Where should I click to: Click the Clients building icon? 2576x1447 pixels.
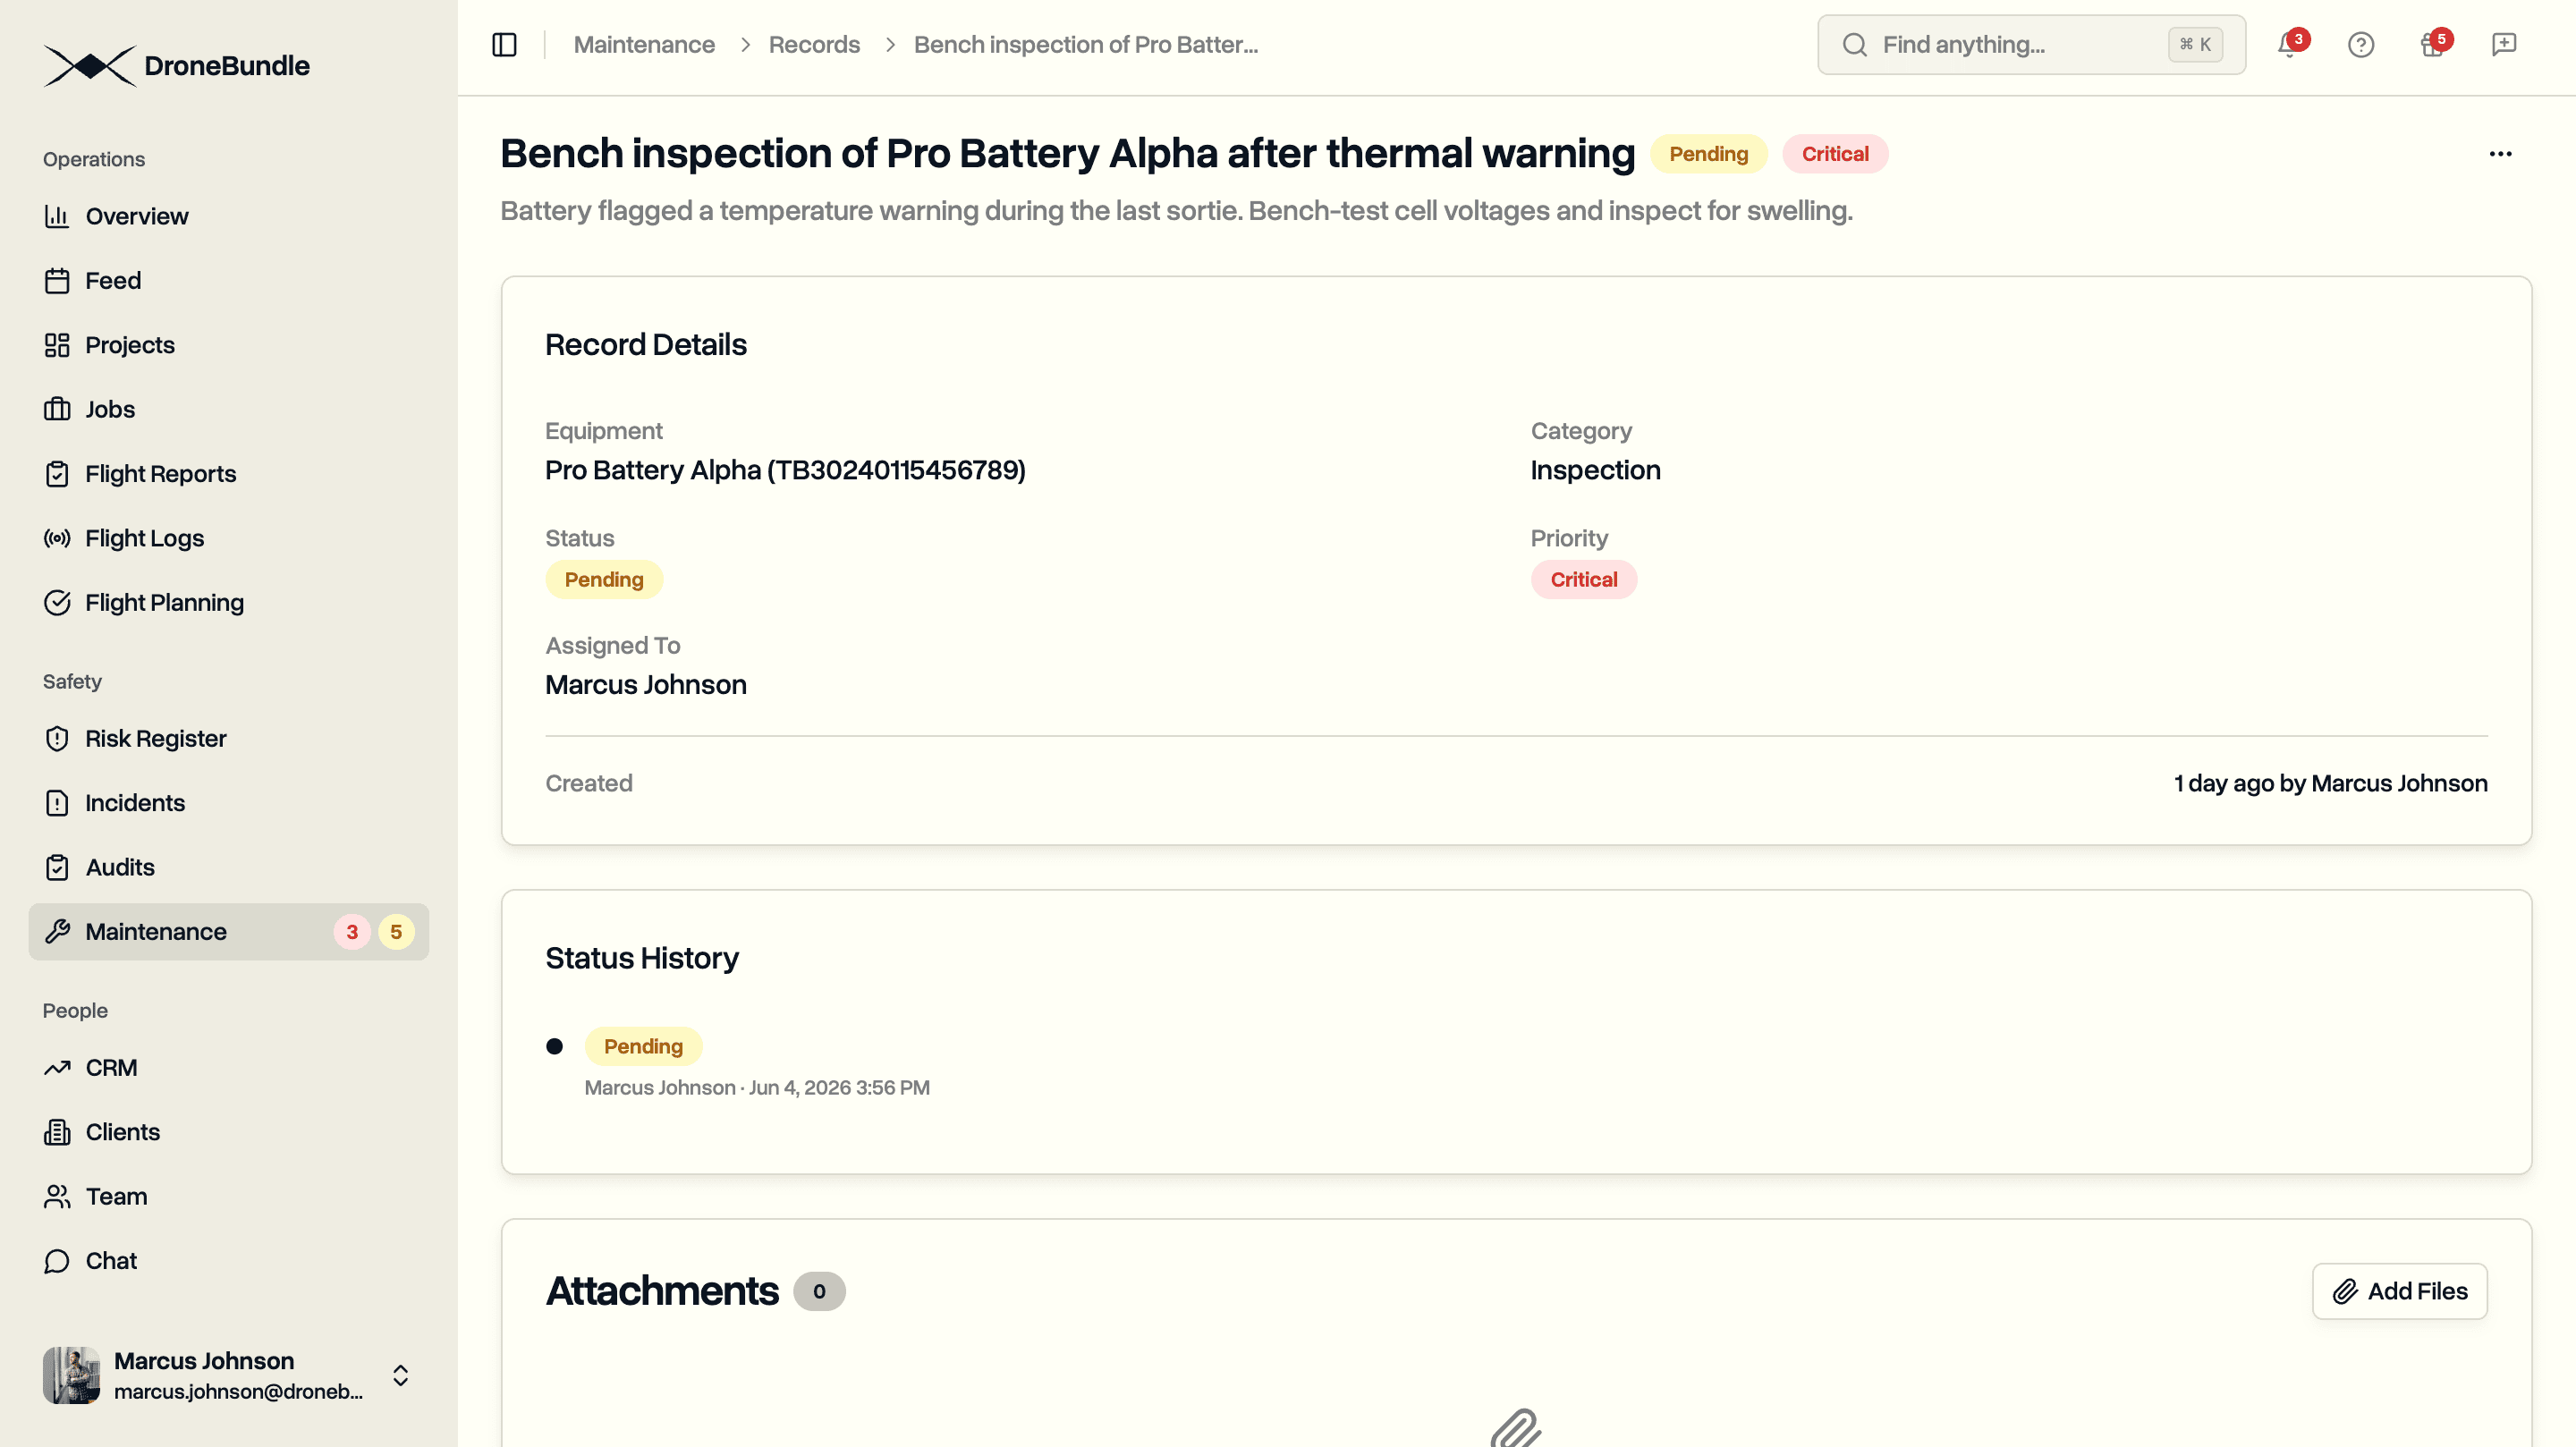click(57, 1132)
